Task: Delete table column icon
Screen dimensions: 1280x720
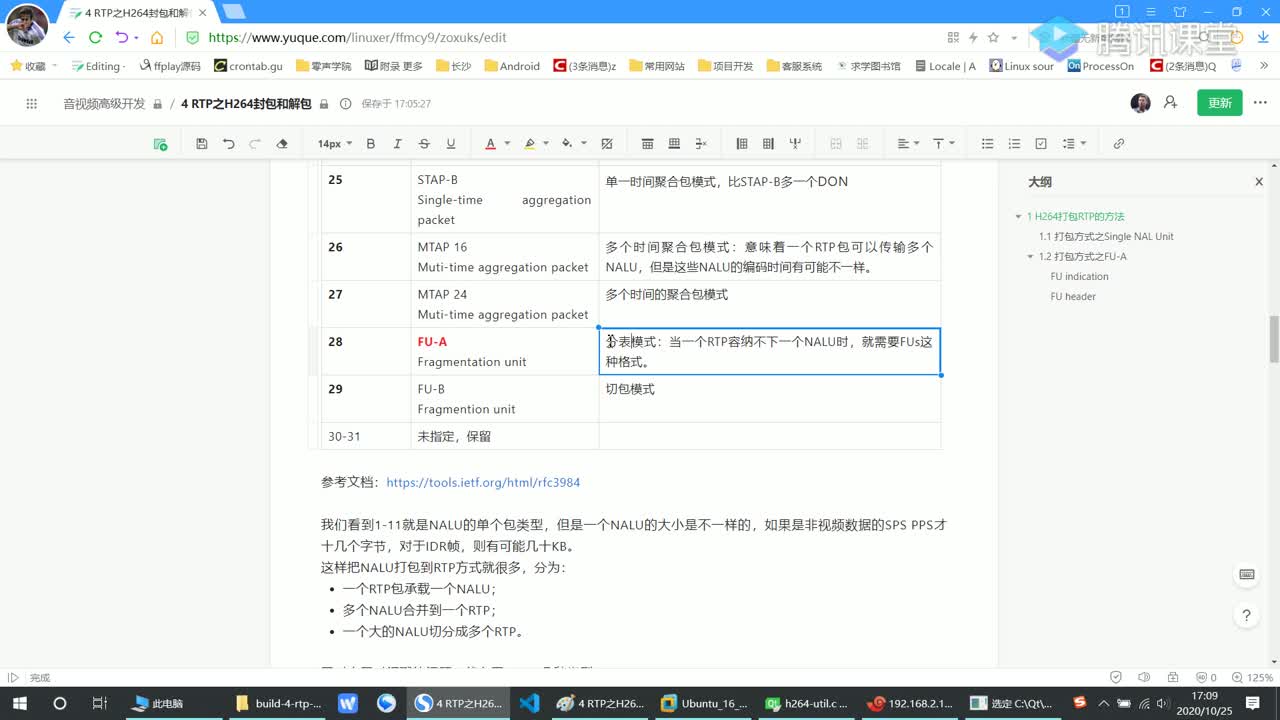Action: pos(795,144)
